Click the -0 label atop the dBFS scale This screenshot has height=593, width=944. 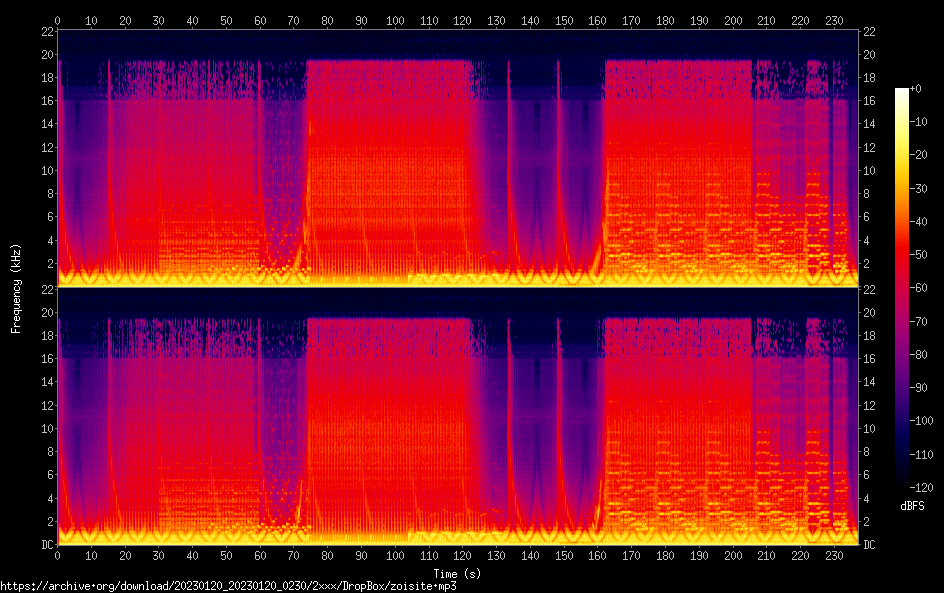point(931,90)
